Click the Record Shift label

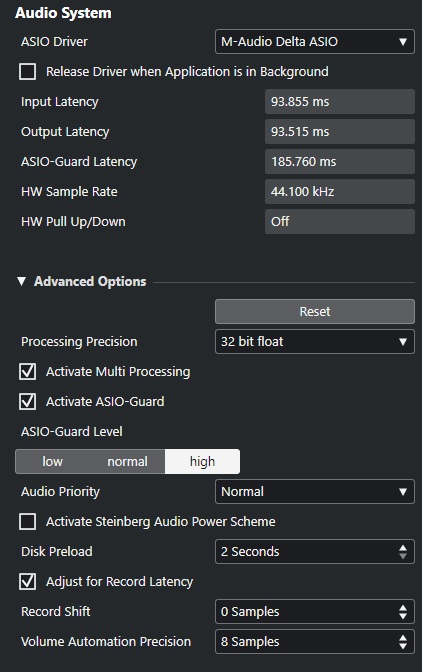click(x=56, y=612)
